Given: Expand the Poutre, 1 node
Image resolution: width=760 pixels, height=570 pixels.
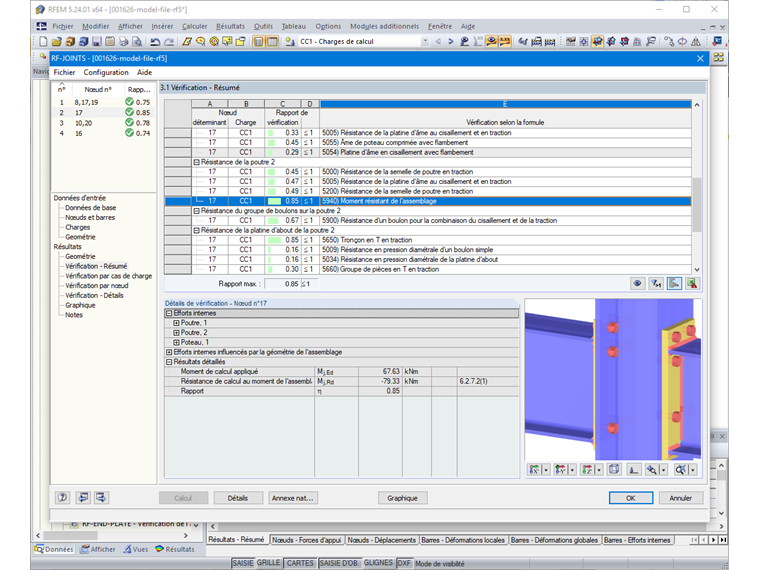Looking at the screenshot, I should [176, 323].
